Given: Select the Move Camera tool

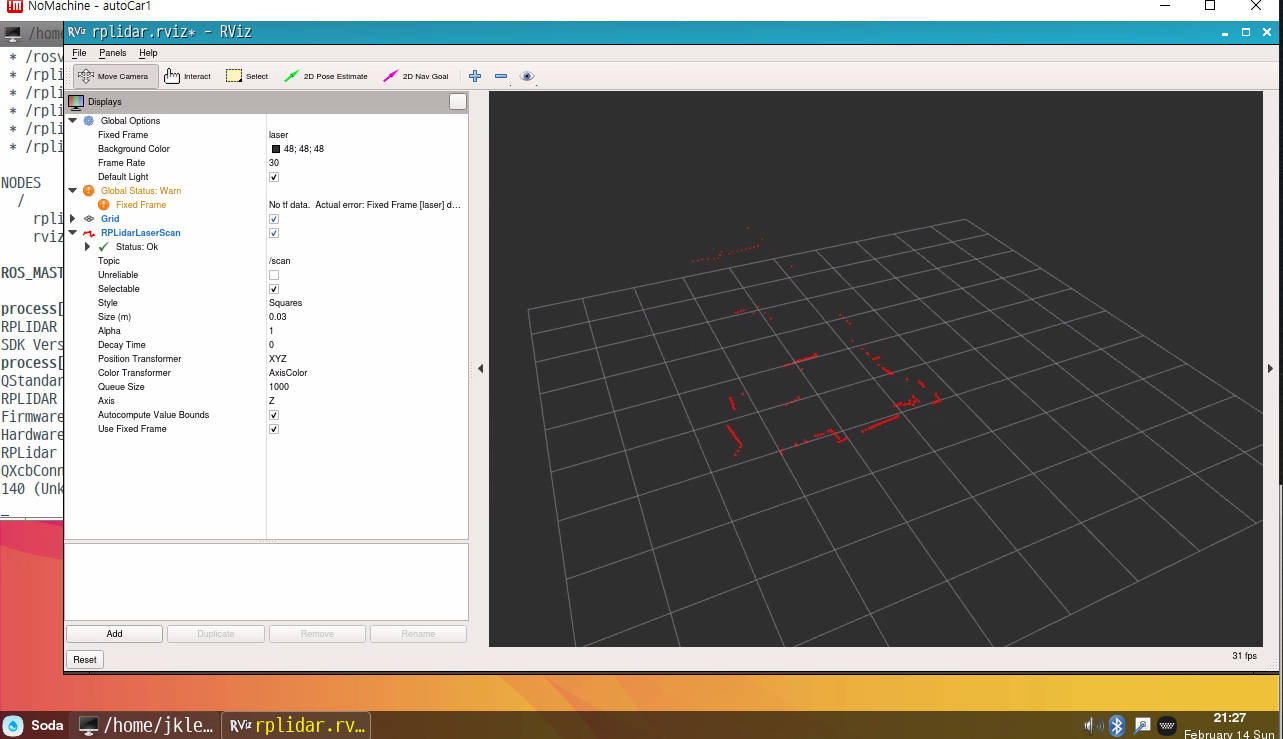Looking at the screenshot, I should click(114, 76).
